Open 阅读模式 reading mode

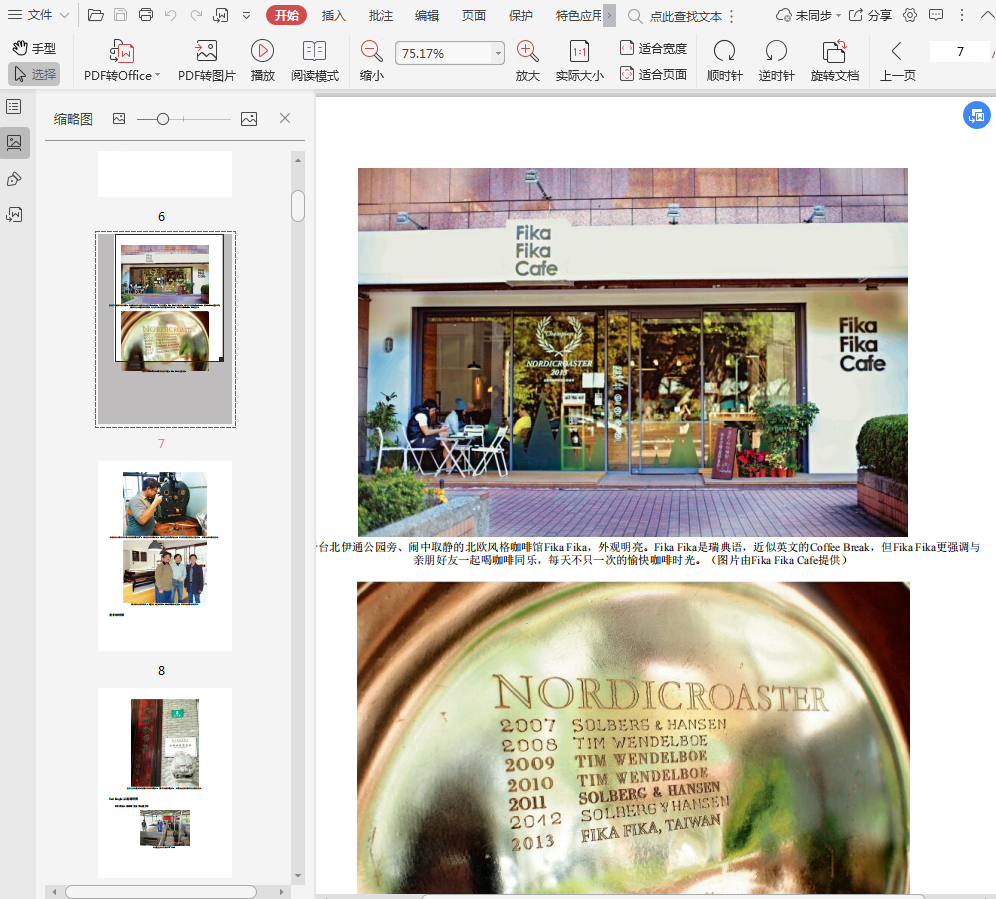click(x=315, y=52)
